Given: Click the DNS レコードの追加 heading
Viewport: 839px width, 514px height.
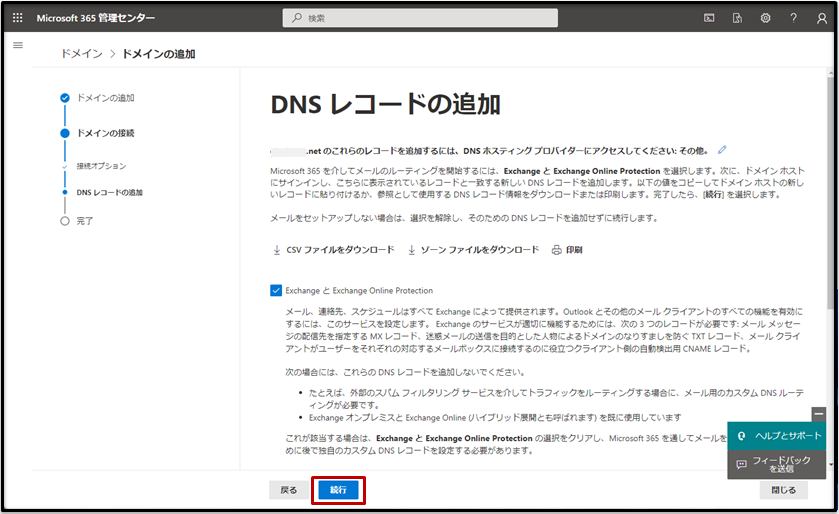Looking at the screenshot, I should (x=386, y=104).
